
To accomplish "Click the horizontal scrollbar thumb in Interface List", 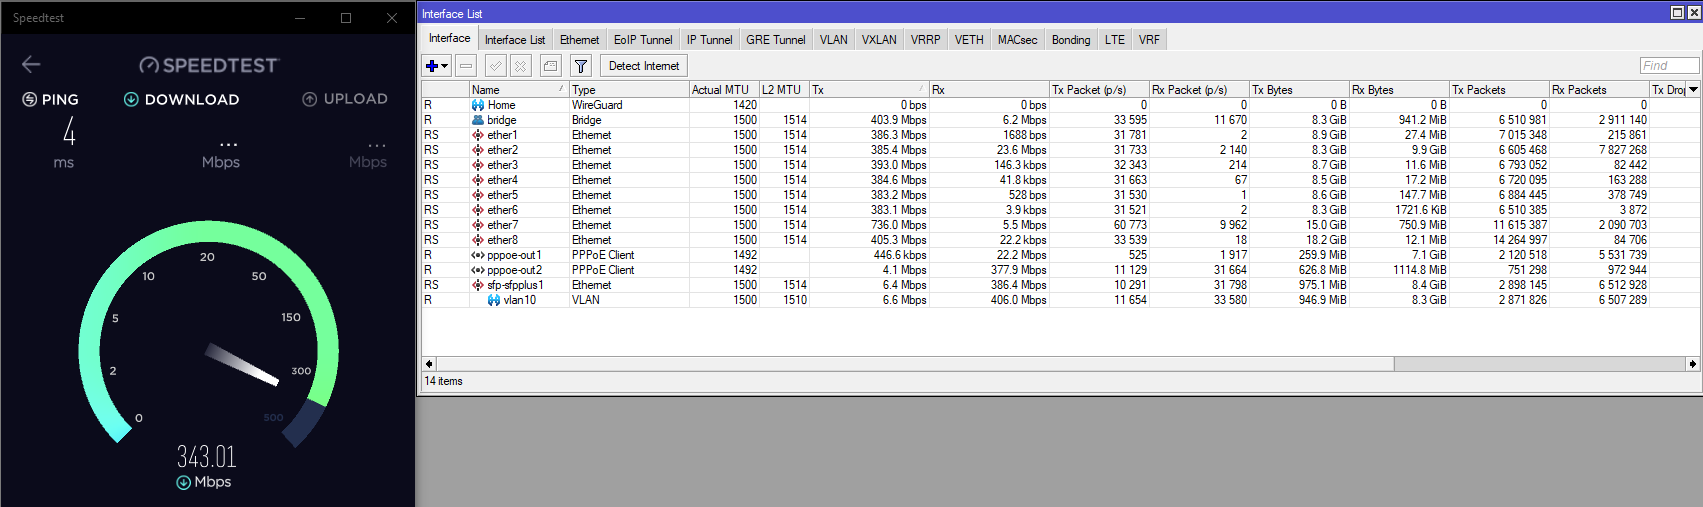I will tap(915, 364).
